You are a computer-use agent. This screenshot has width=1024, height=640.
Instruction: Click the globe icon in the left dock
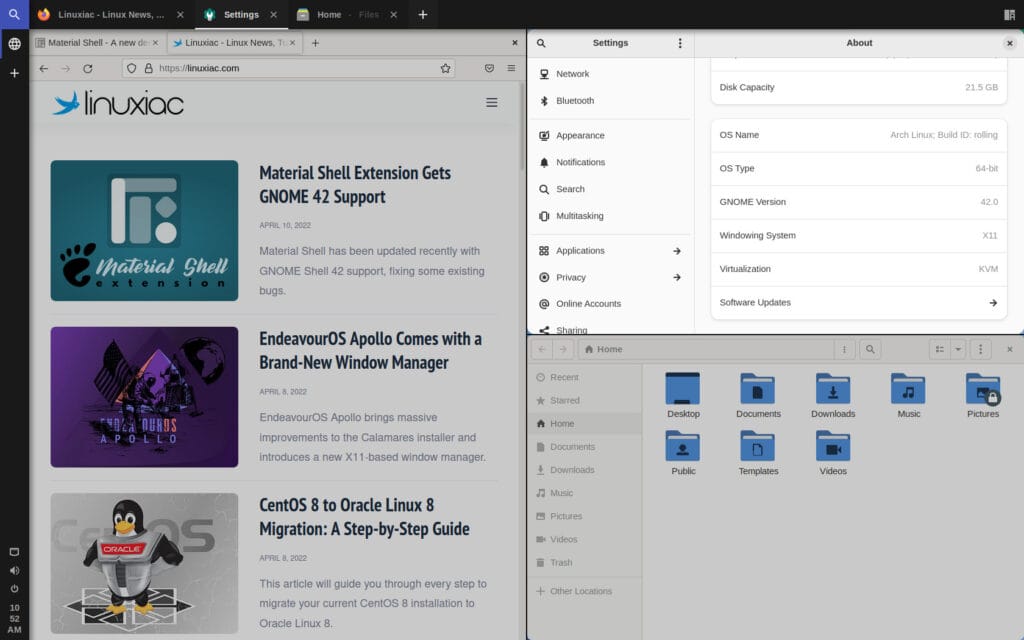14,44
